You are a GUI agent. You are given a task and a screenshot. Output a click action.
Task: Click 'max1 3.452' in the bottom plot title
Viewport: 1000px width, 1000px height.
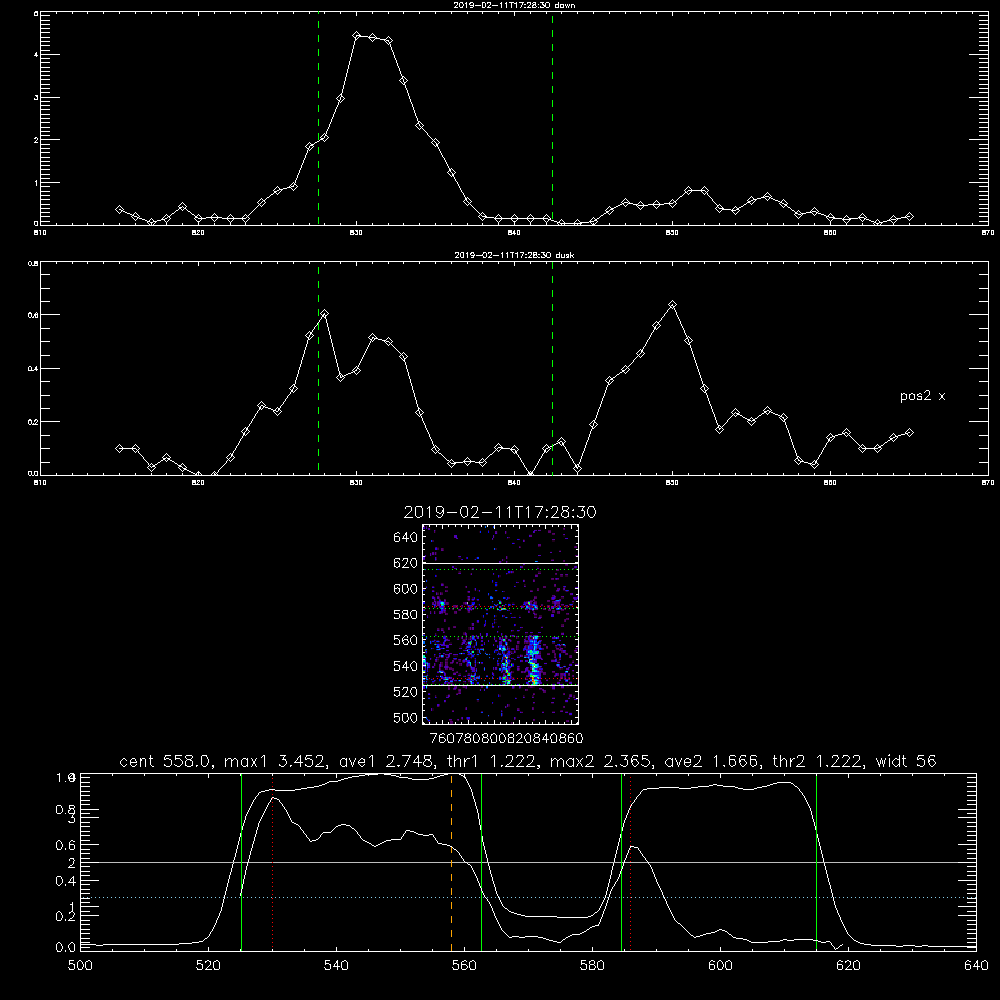pyautogui.click(x=273, y=761)
